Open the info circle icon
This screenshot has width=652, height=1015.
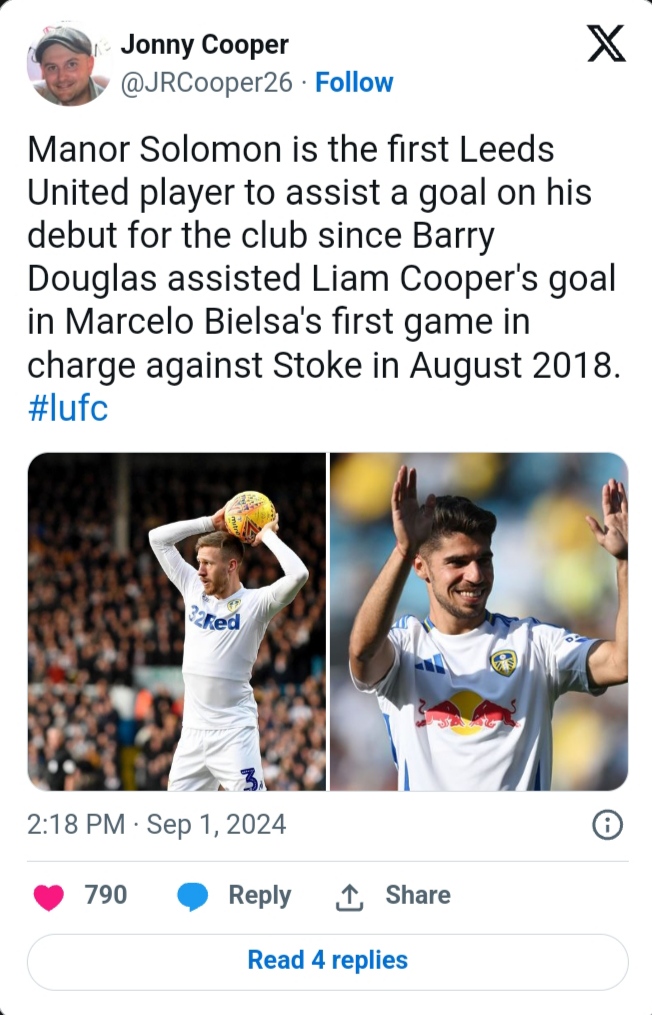click(608, 825)
